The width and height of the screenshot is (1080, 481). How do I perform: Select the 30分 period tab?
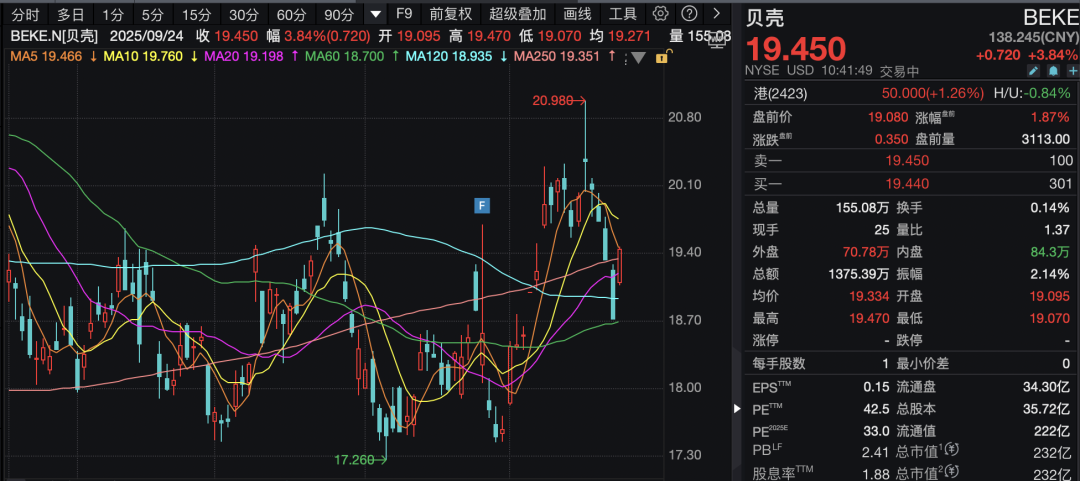pos(244,14)
